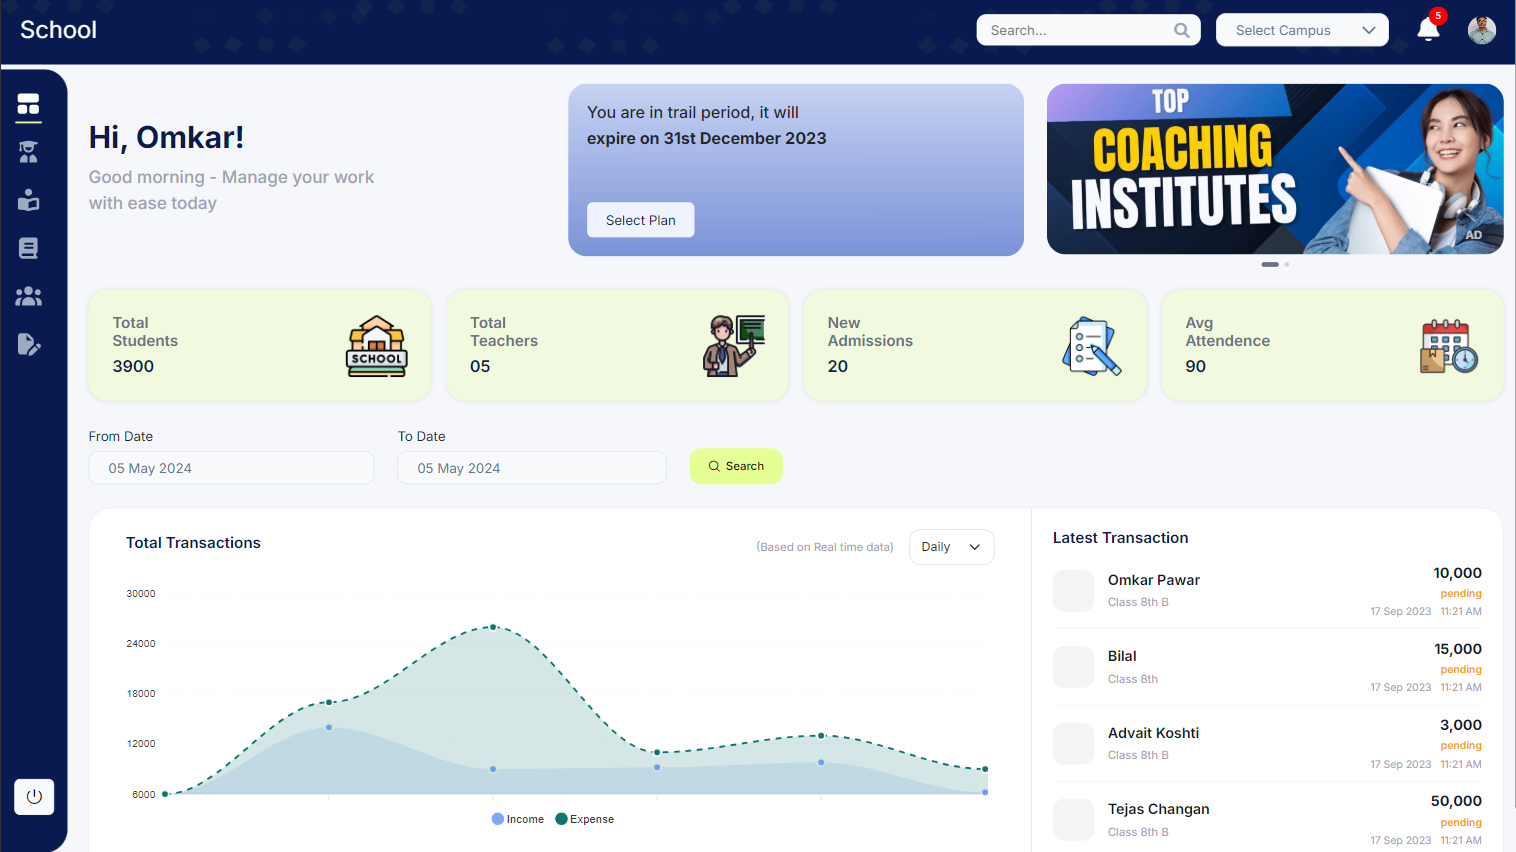Open Omkar Pawar transaction entry

[1267, 591]
